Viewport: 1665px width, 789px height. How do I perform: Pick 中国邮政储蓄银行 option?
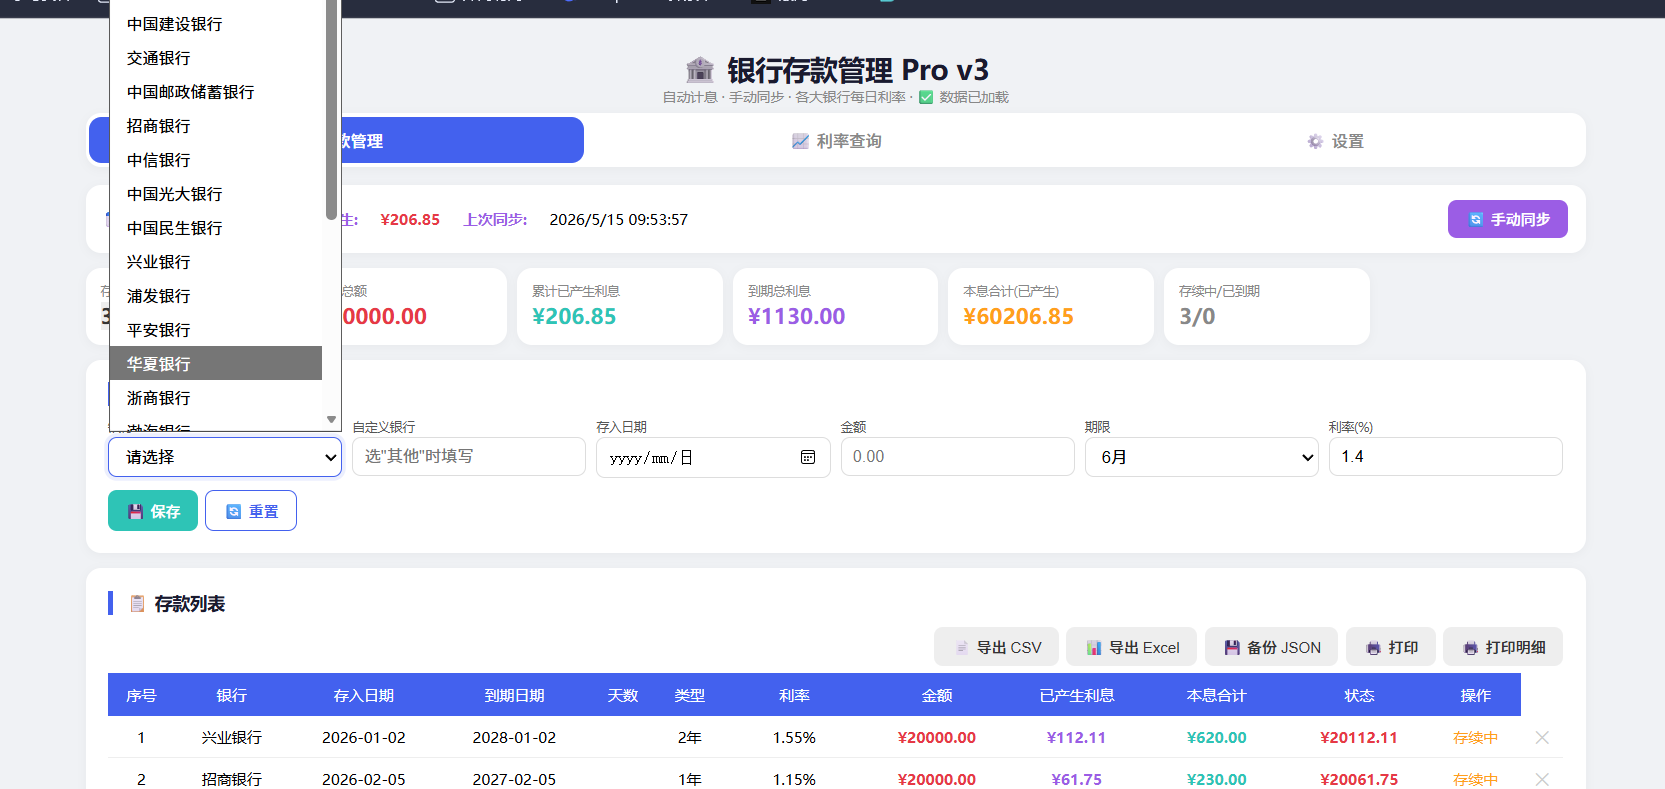216,92
